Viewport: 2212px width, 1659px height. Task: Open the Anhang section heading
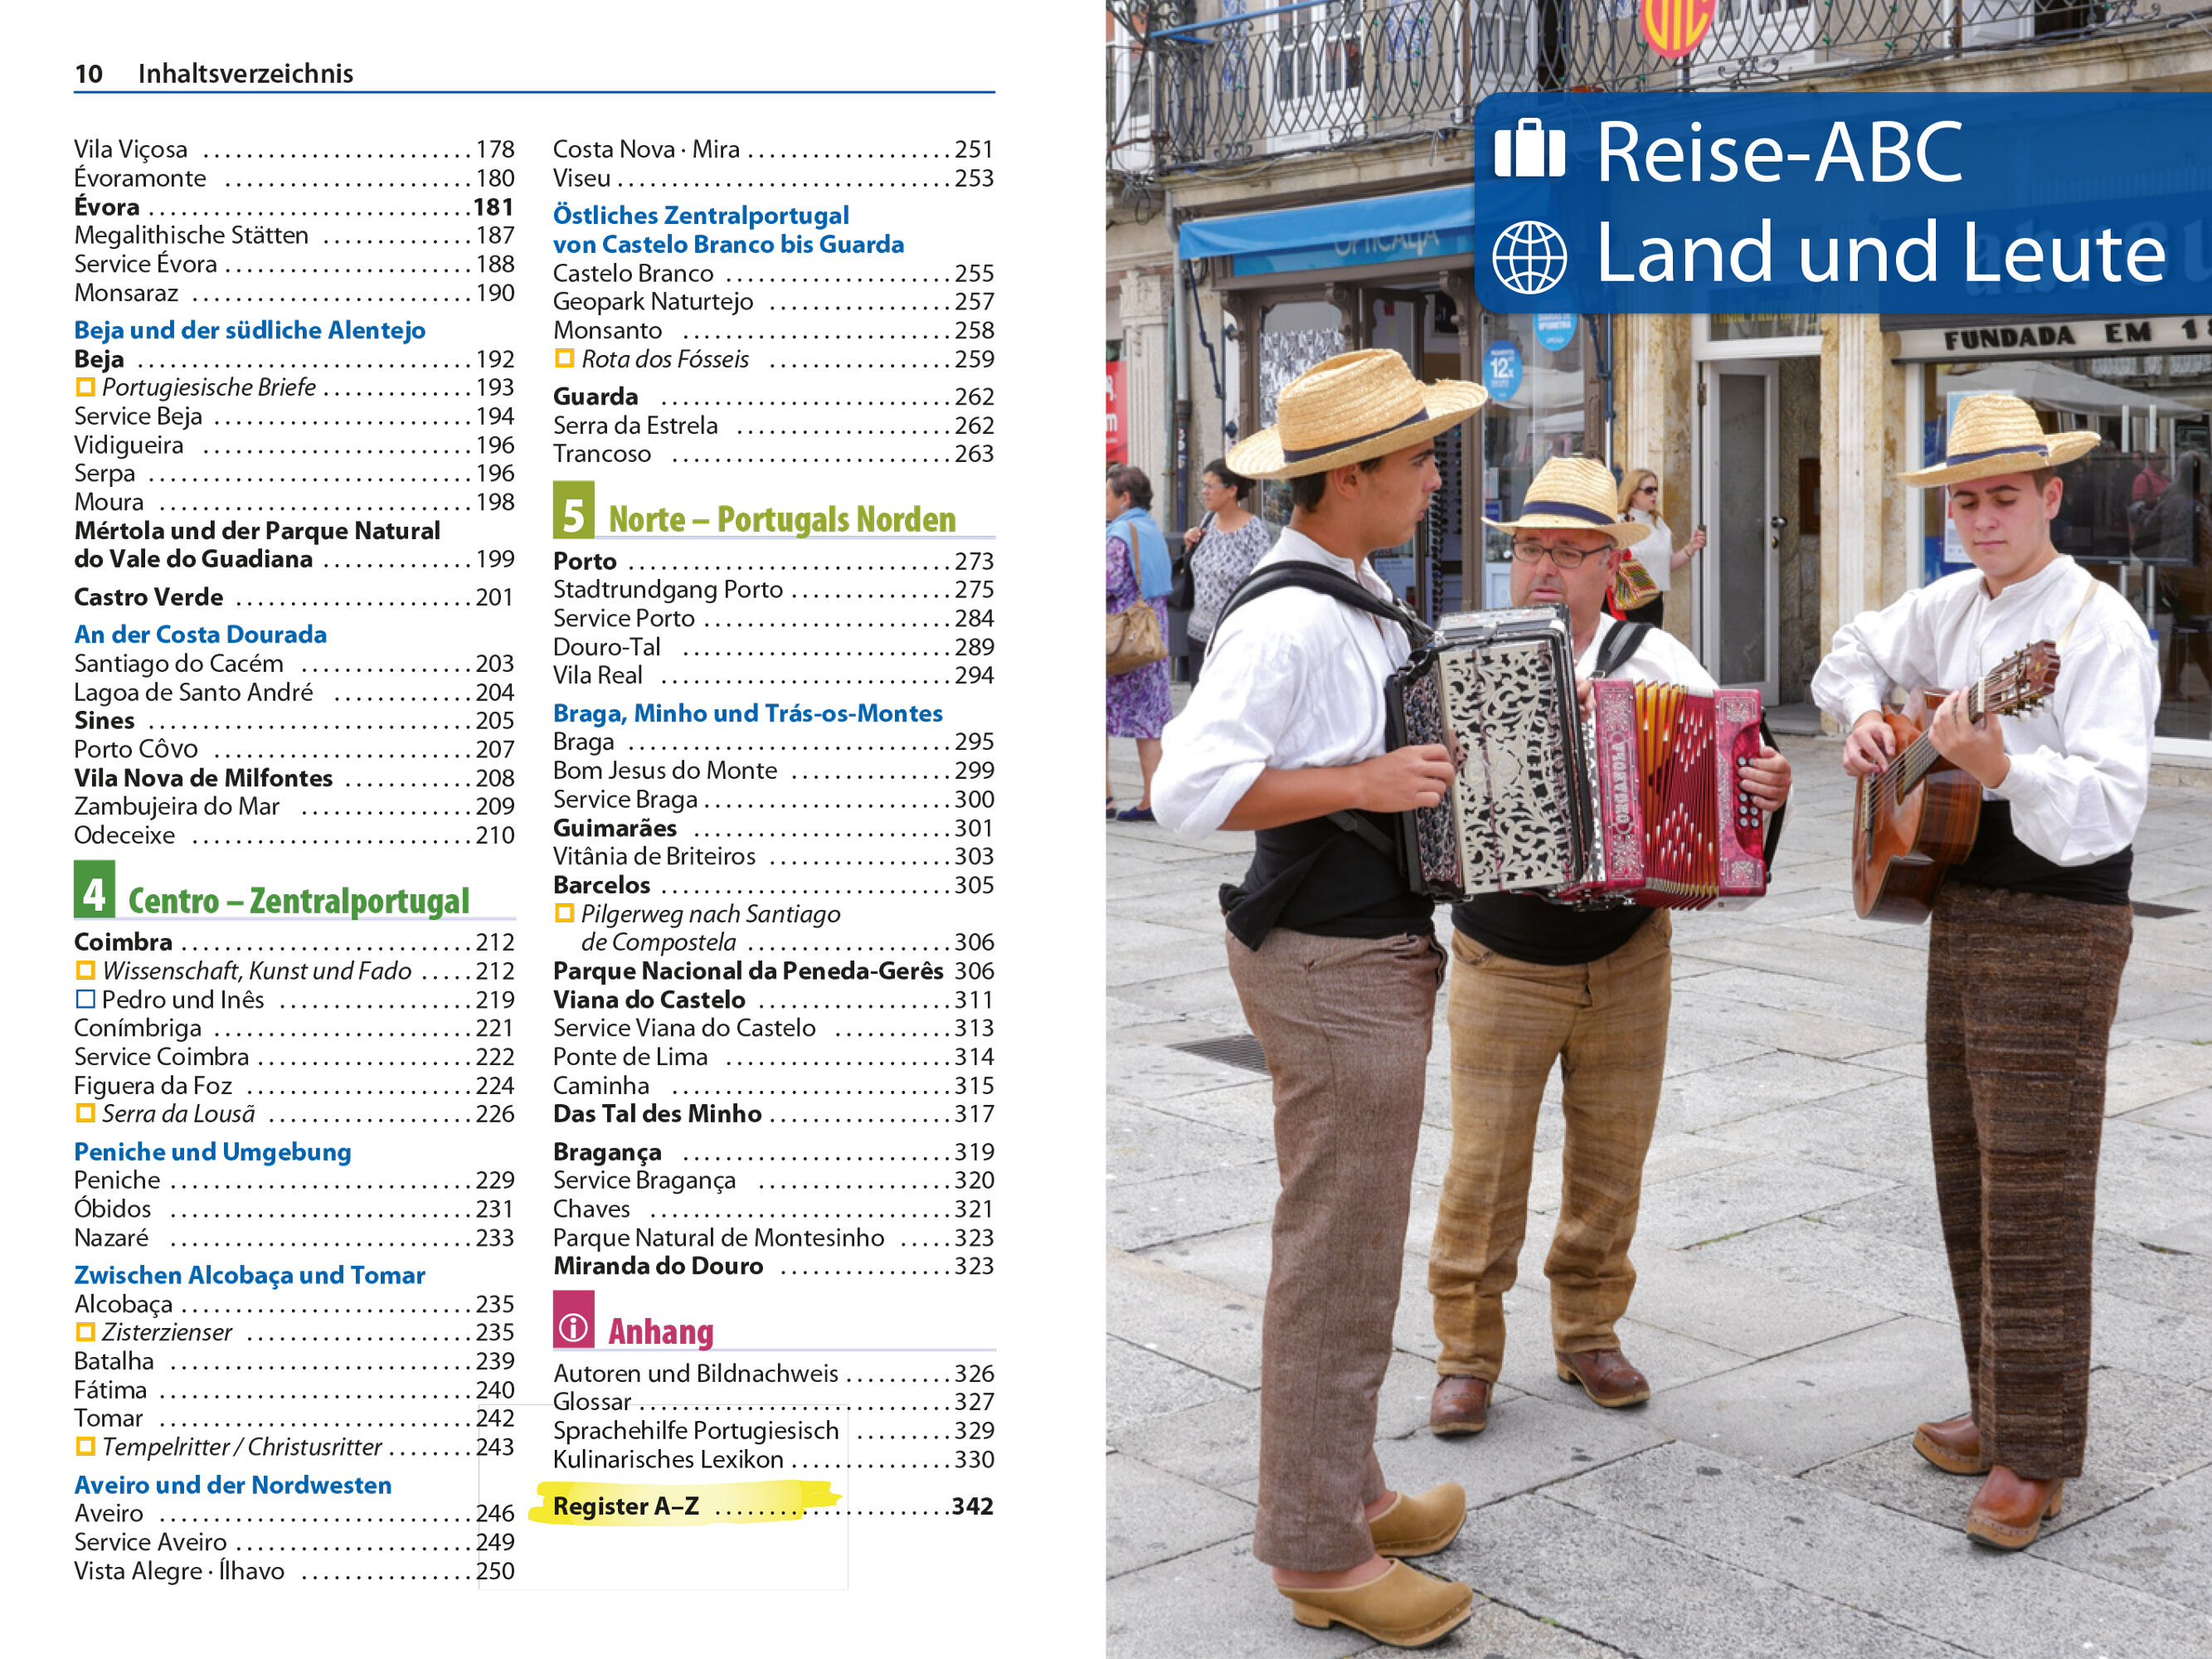[x=660, y=1332]
